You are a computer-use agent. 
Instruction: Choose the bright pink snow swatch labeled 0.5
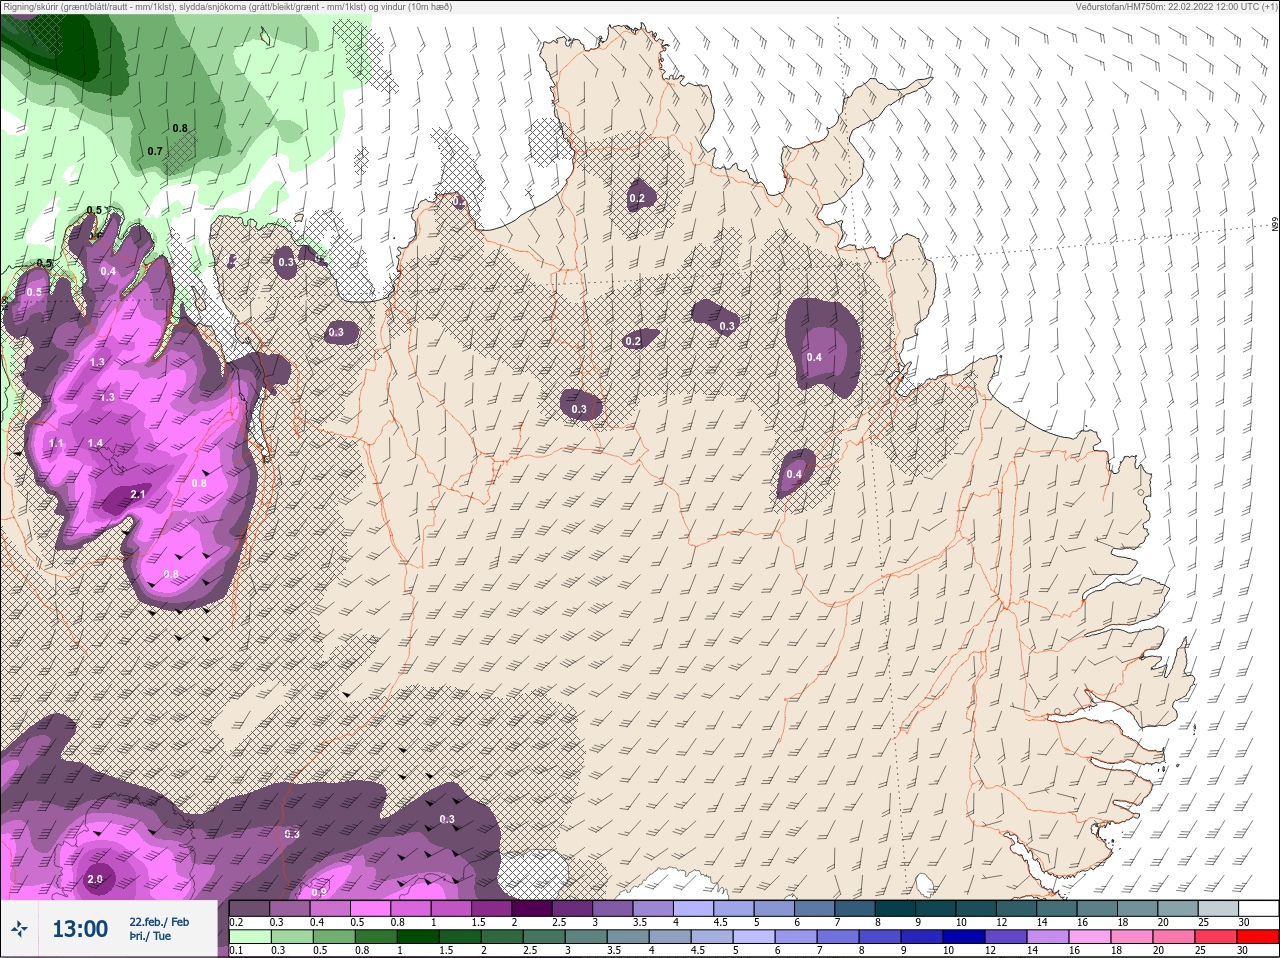coord(370,908)
